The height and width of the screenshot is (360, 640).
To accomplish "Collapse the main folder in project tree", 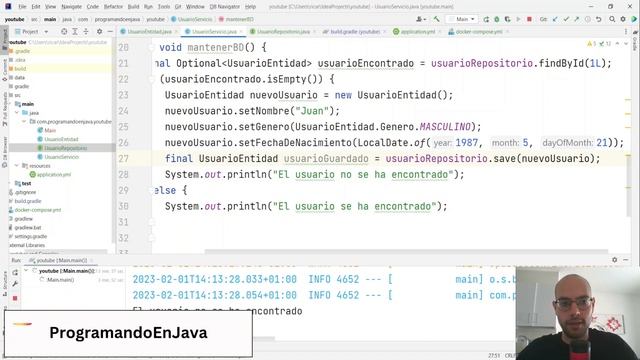I will (11, 104).
